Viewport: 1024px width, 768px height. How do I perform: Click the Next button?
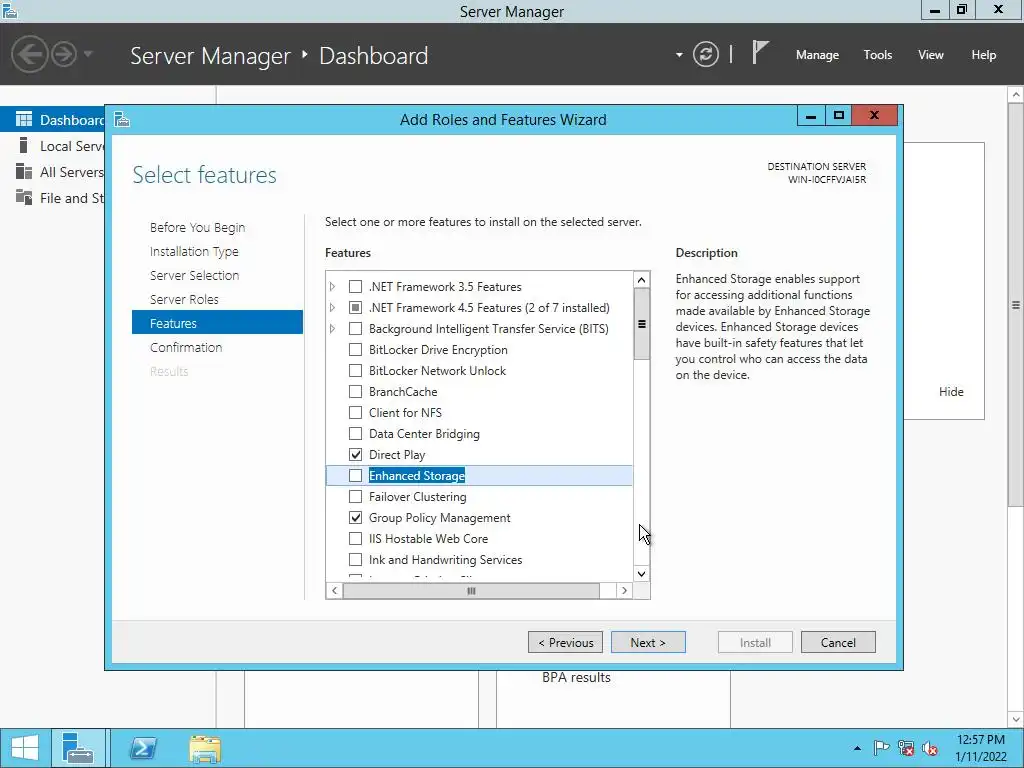click(x=648, y=643)
